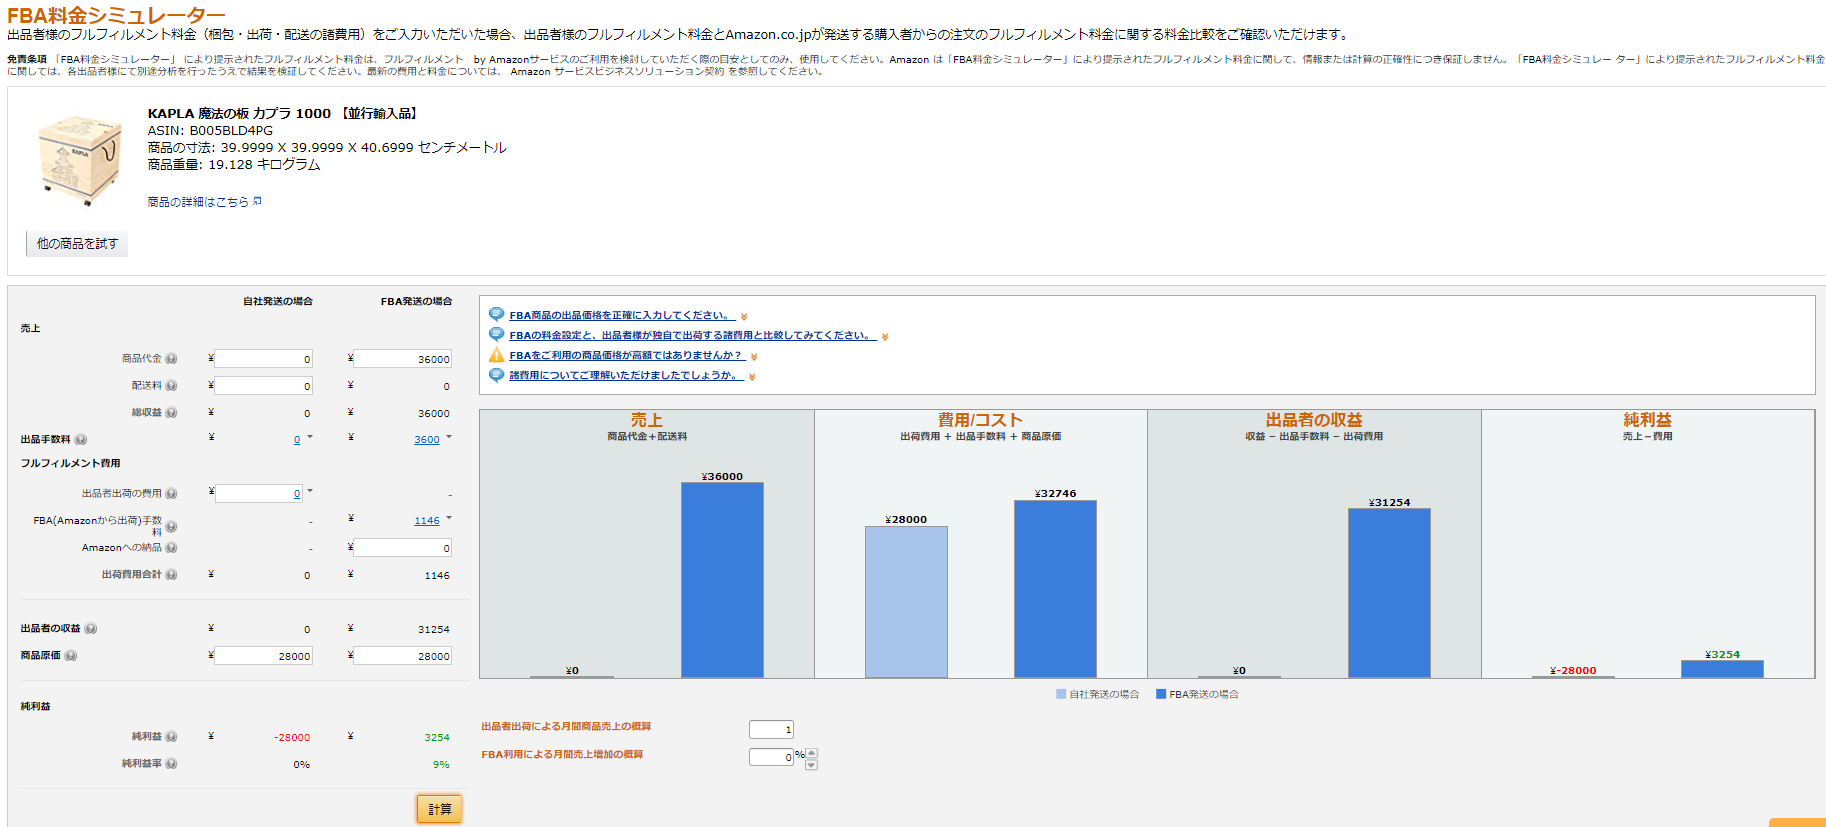
Task: Open help icon beside 出品手数料
Action: [x=81, y=440]
